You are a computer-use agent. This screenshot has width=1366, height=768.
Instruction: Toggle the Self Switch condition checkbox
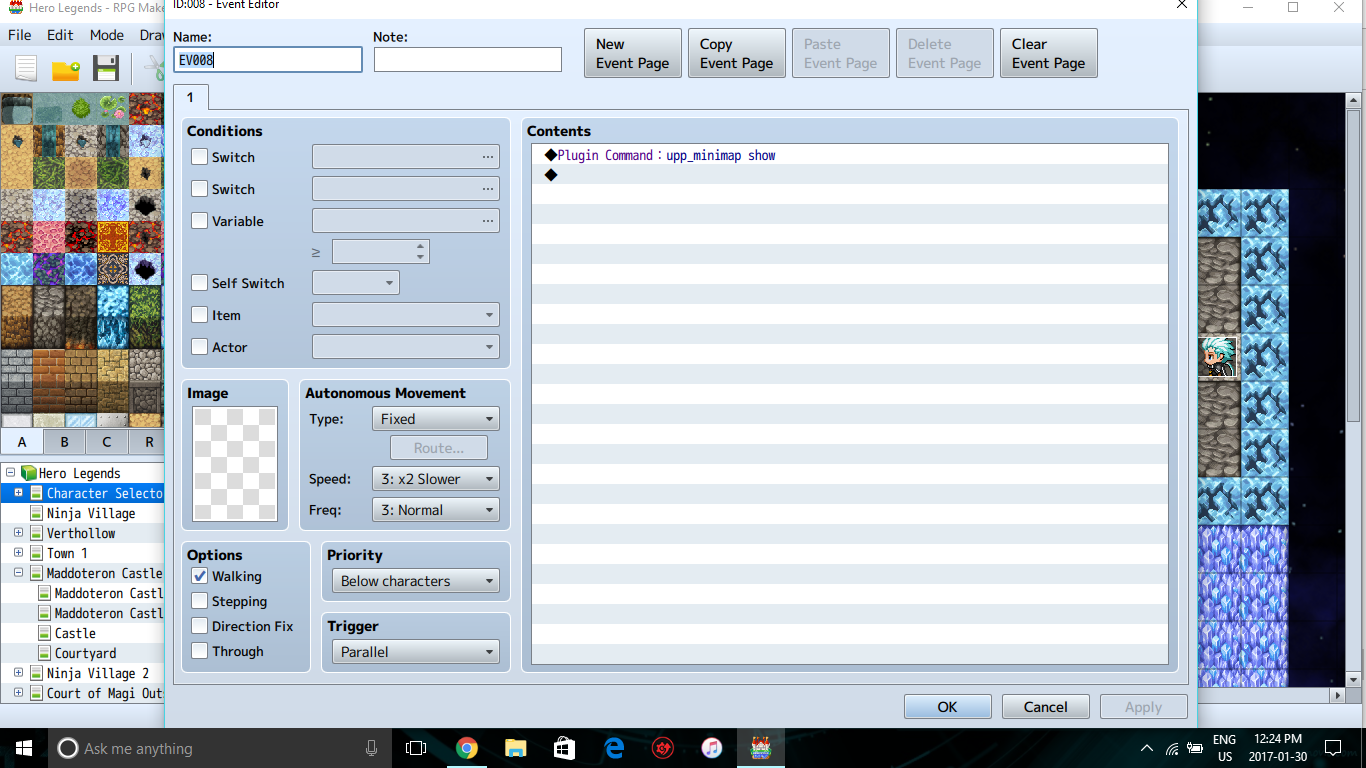click(x=200, y=283)
